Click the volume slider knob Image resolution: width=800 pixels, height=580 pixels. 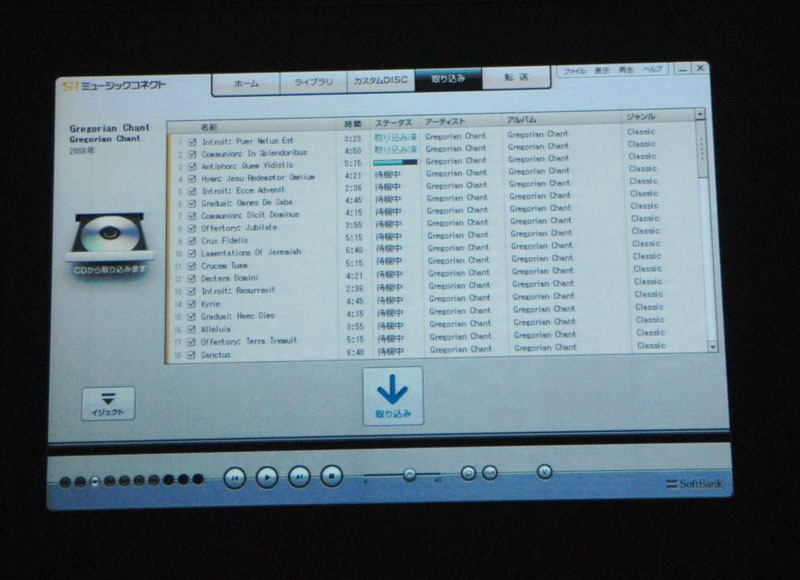pyautogui.click(x=409, y=474)
